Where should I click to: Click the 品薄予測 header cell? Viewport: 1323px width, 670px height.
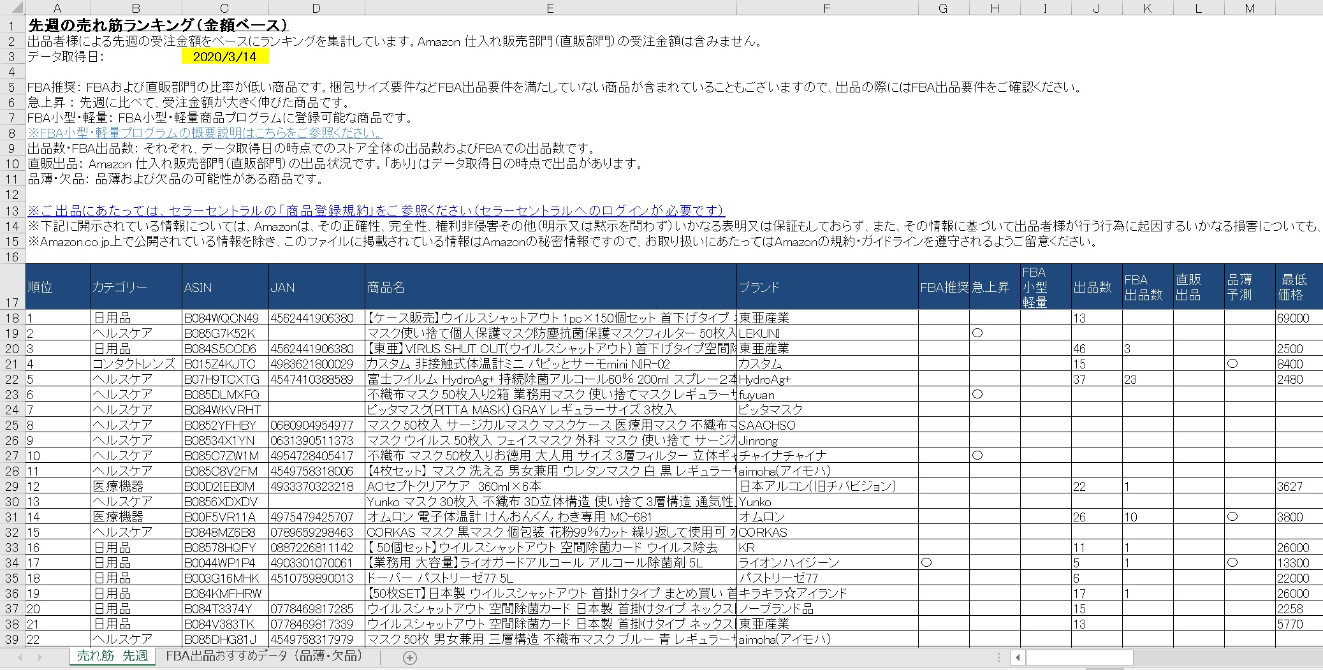coord(1249,287)
